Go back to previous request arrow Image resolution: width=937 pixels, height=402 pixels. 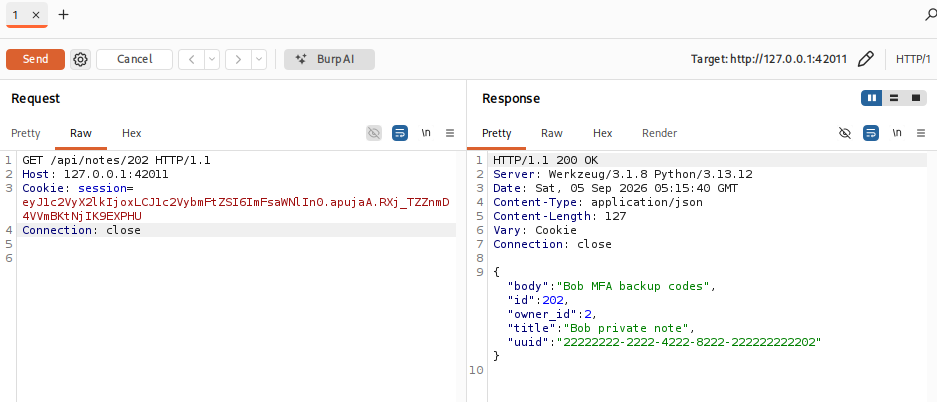191,59
